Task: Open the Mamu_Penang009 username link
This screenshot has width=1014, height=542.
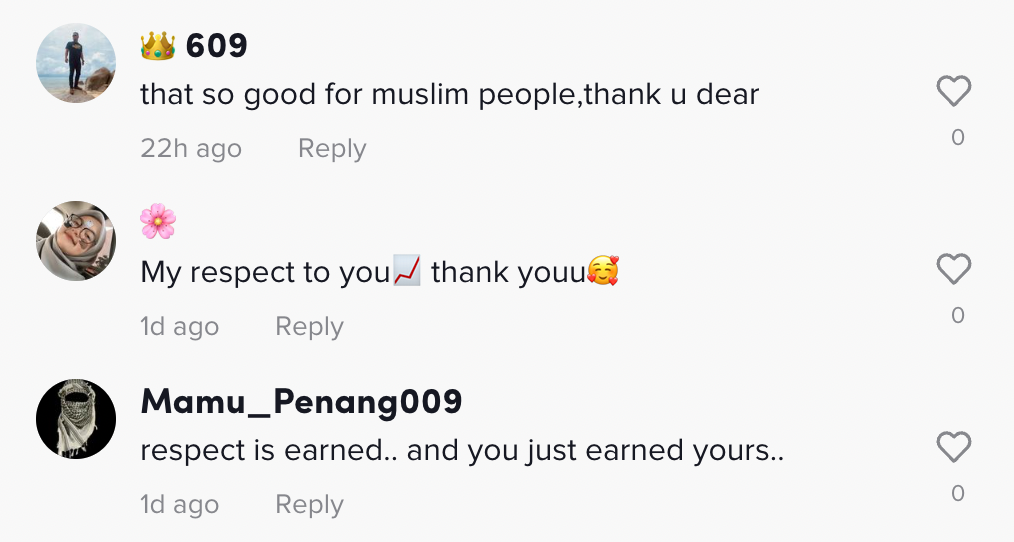Action: pyautogui.click(x=301, y=401)
